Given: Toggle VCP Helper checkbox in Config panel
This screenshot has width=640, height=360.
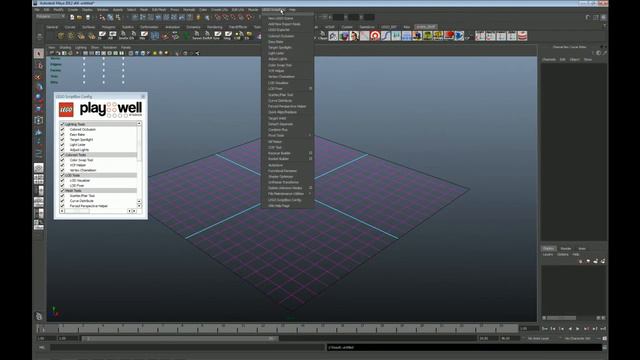Looking at the screenshot, I should 62,165.
